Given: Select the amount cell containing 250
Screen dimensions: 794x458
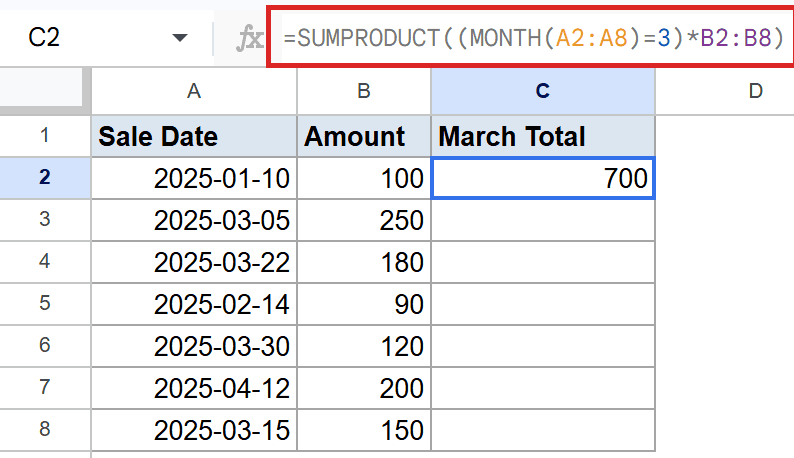Looking at the screenshot, I should click(x=364, y=220).
